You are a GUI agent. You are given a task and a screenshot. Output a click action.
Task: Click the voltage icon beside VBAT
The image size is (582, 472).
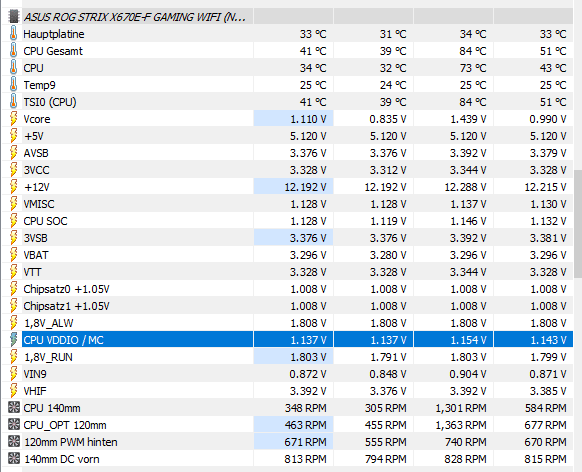(14, 255)
